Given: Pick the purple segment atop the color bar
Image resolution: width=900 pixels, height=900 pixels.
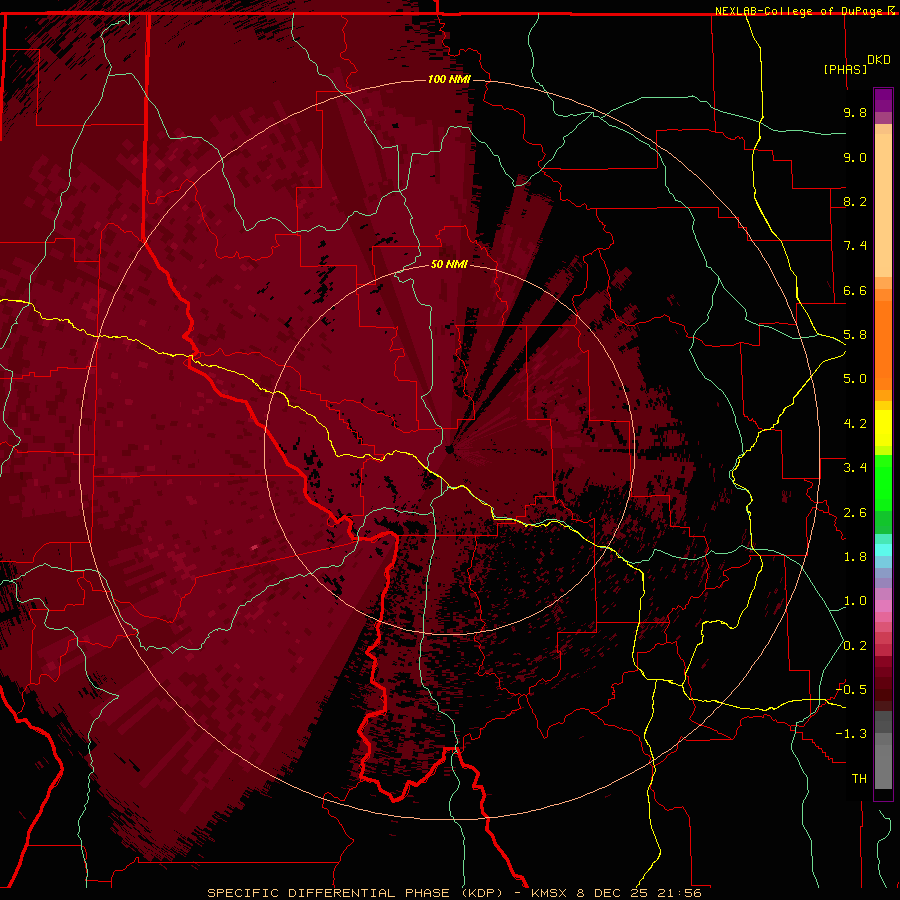Looking at the screenshot, I should [883, 100].
